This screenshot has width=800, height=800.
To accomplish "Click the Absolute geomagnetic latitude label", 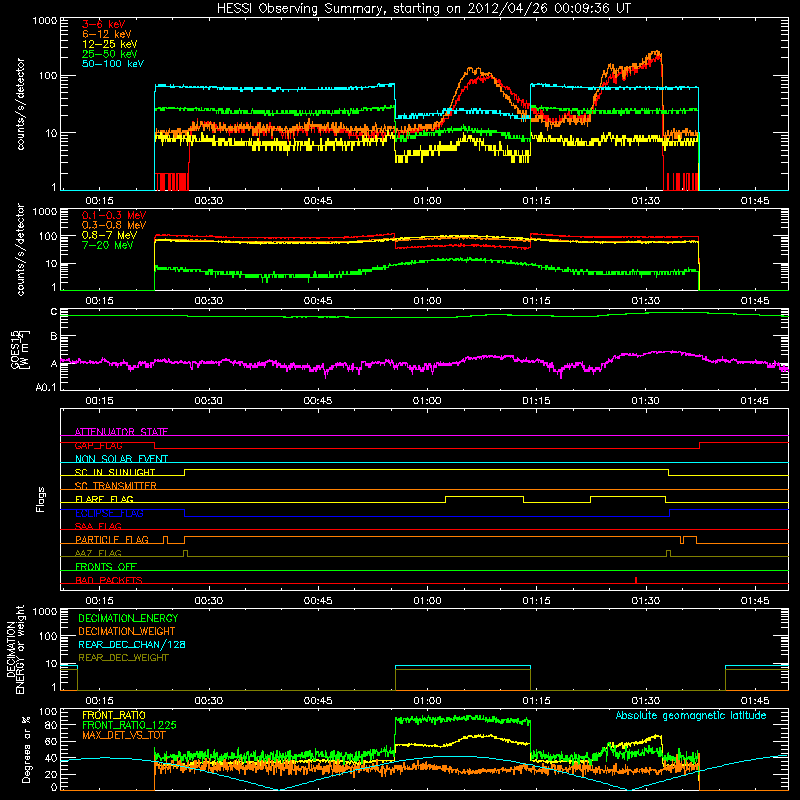I will 691,715.
